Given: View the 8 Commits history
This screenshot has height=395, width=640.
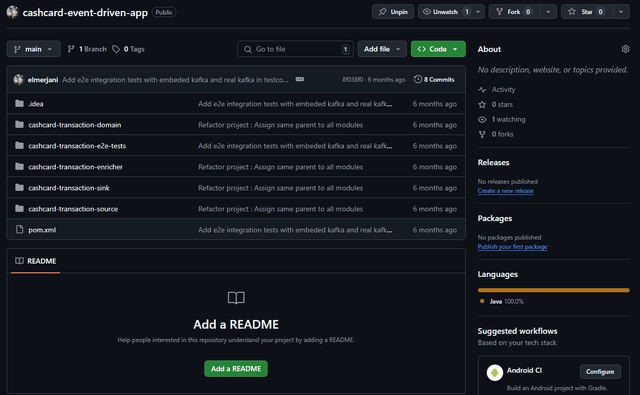Looking at the screenshot, I should [x=434, y=80].
